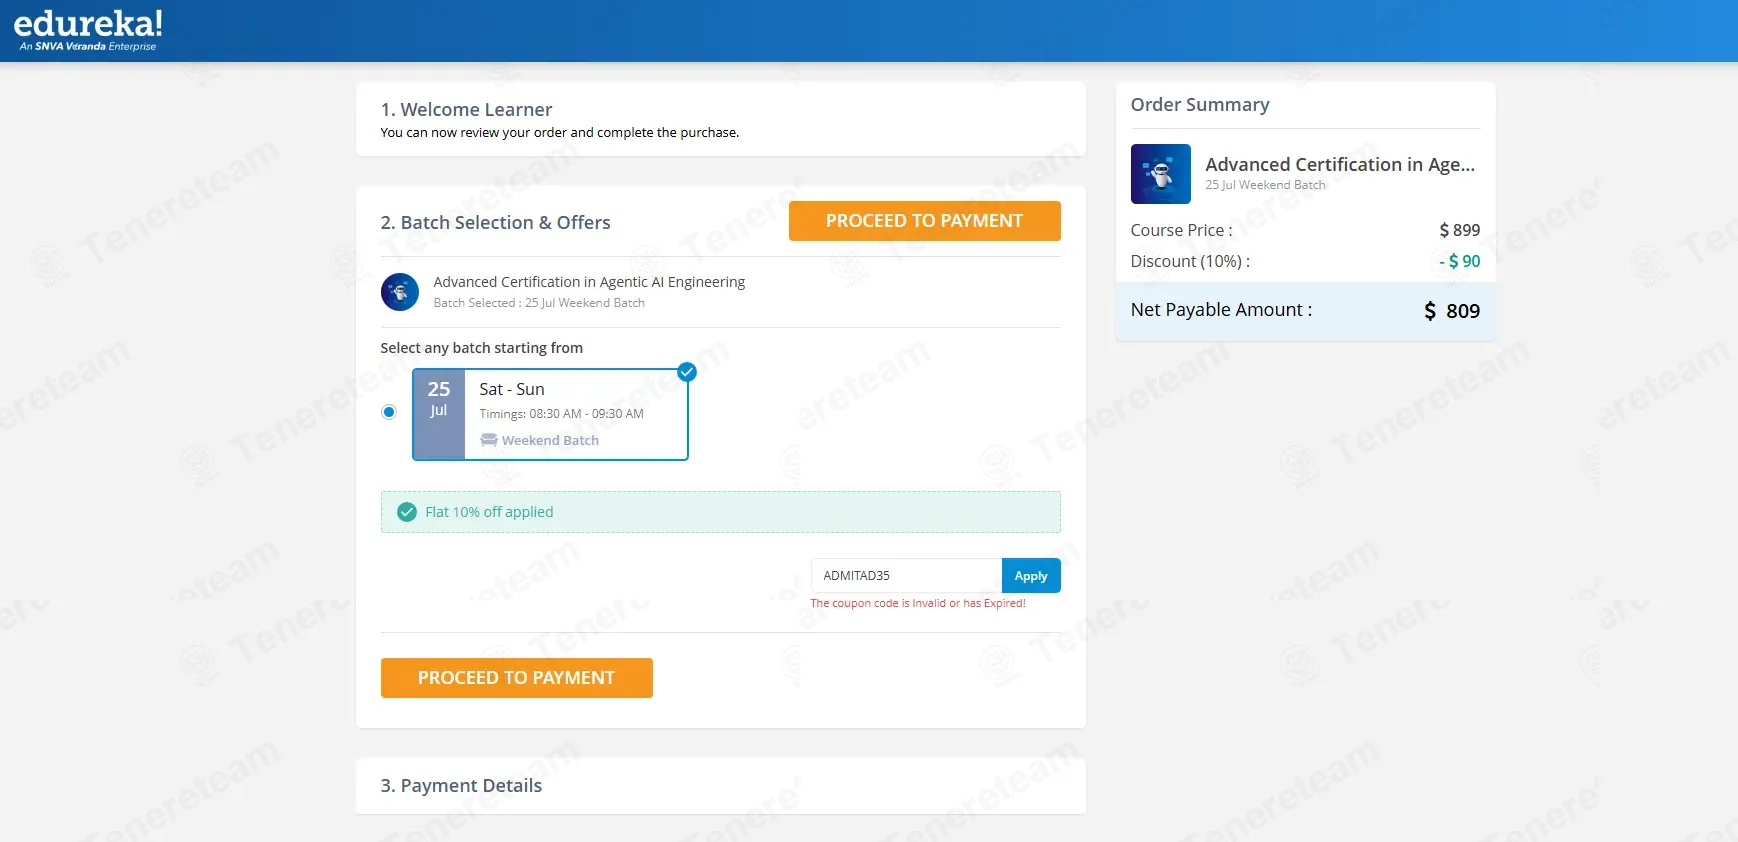The height and width of the screenshot is (842, 1738).
Task: Click the Flat 10% off applied banner
Action: point(720,512)
